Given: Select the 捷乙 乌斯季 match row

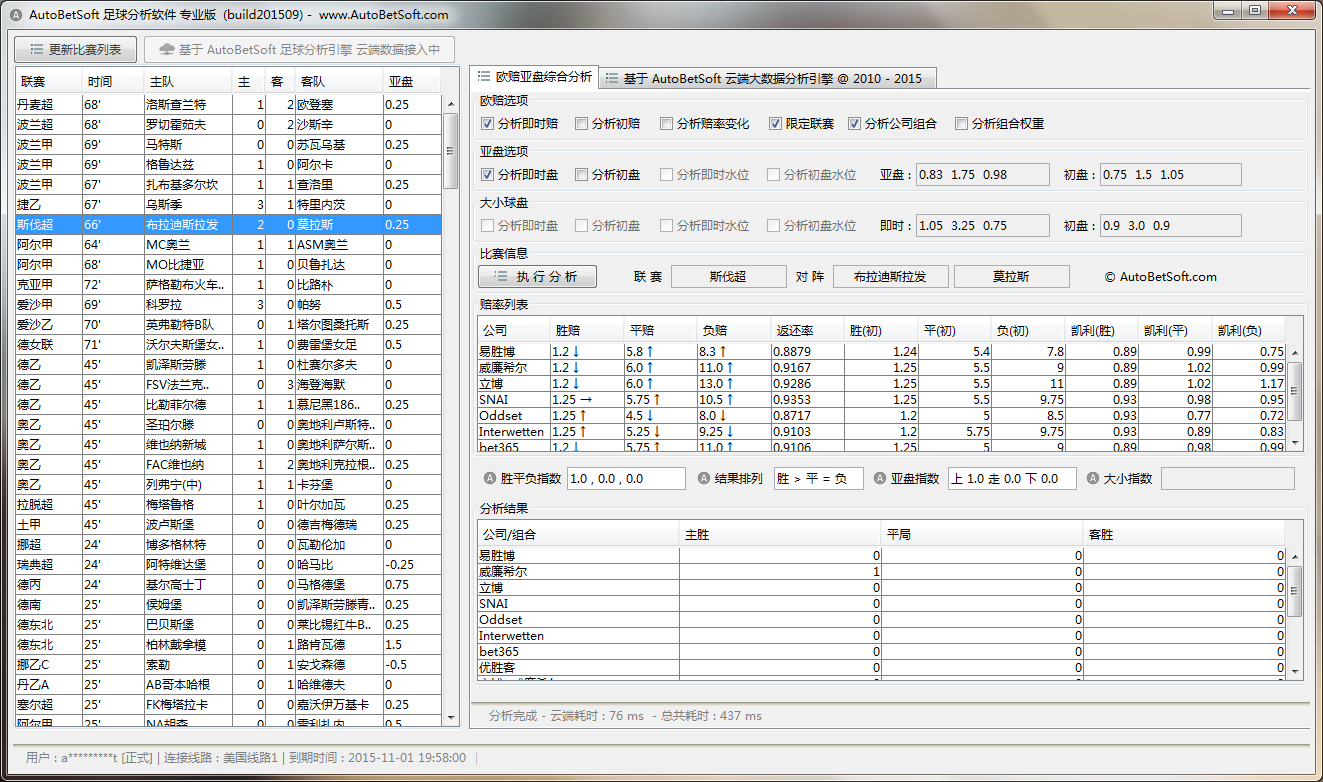Looking at the screenshot, I should click(x=228, y=204).
